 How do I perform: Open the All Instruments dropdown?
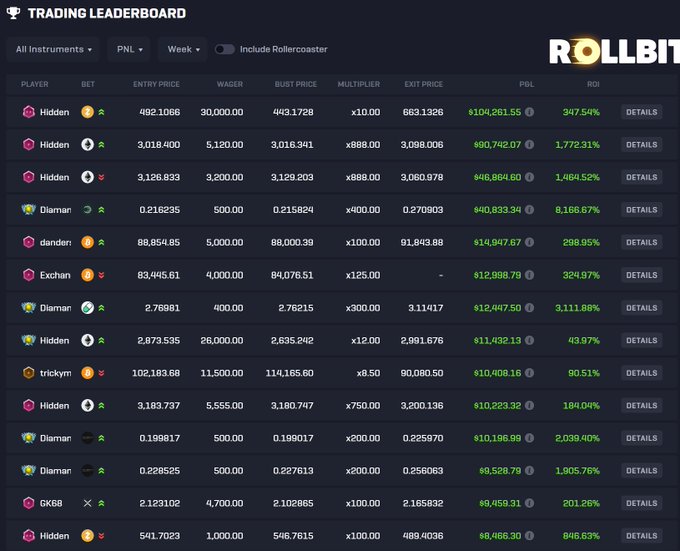53,49
